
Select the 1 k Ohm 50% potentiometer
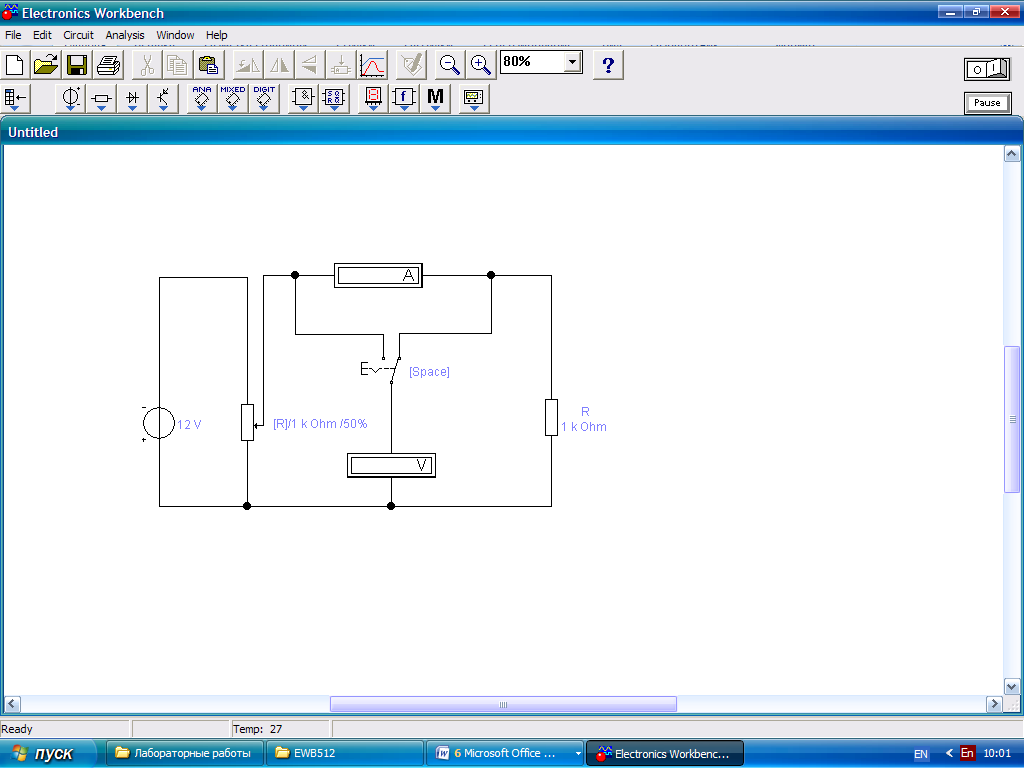pyautogui.click(x=248, y=422)
